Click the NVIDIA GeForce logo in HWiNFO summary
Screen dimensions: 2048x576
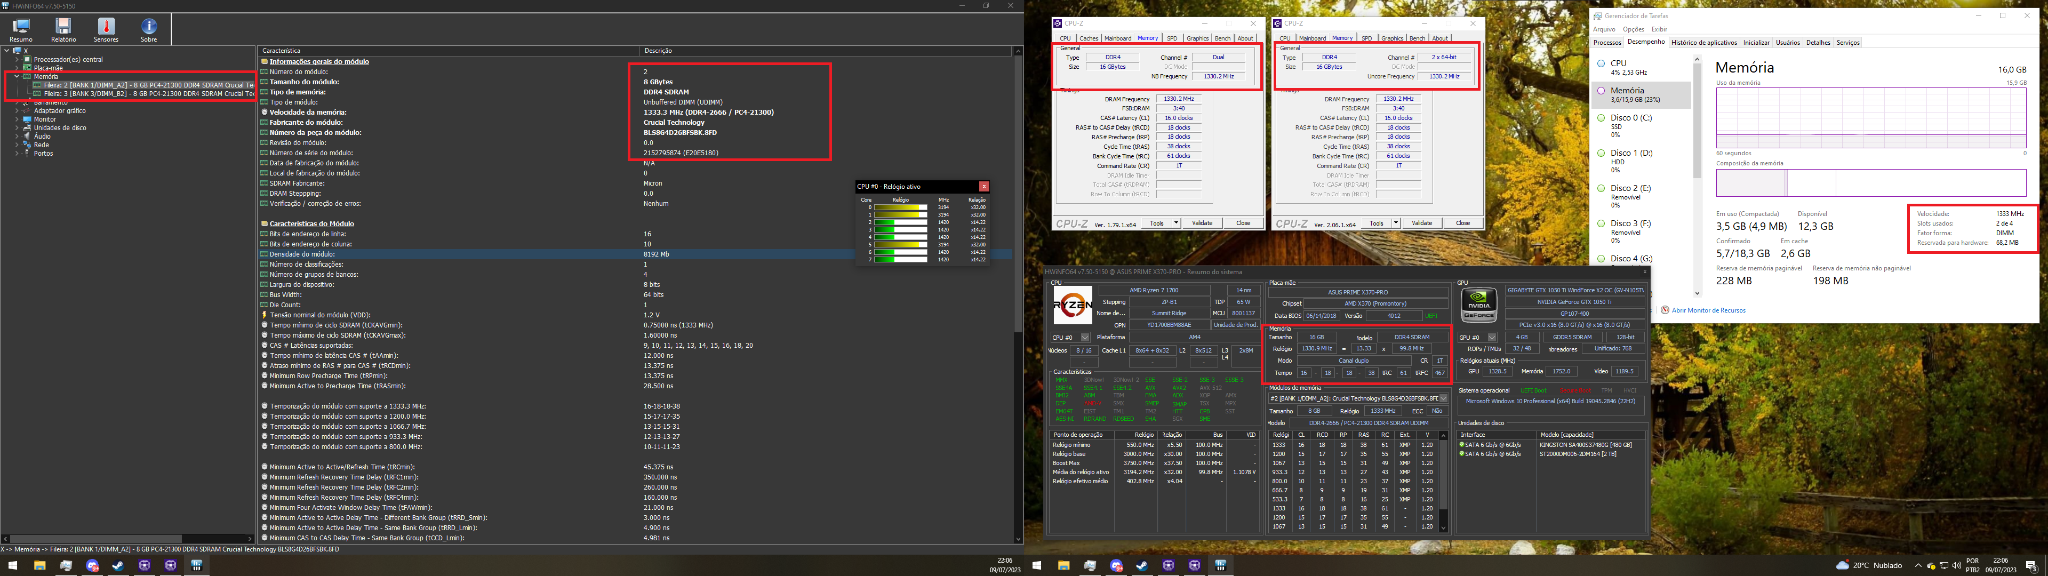click(1478, 304)
